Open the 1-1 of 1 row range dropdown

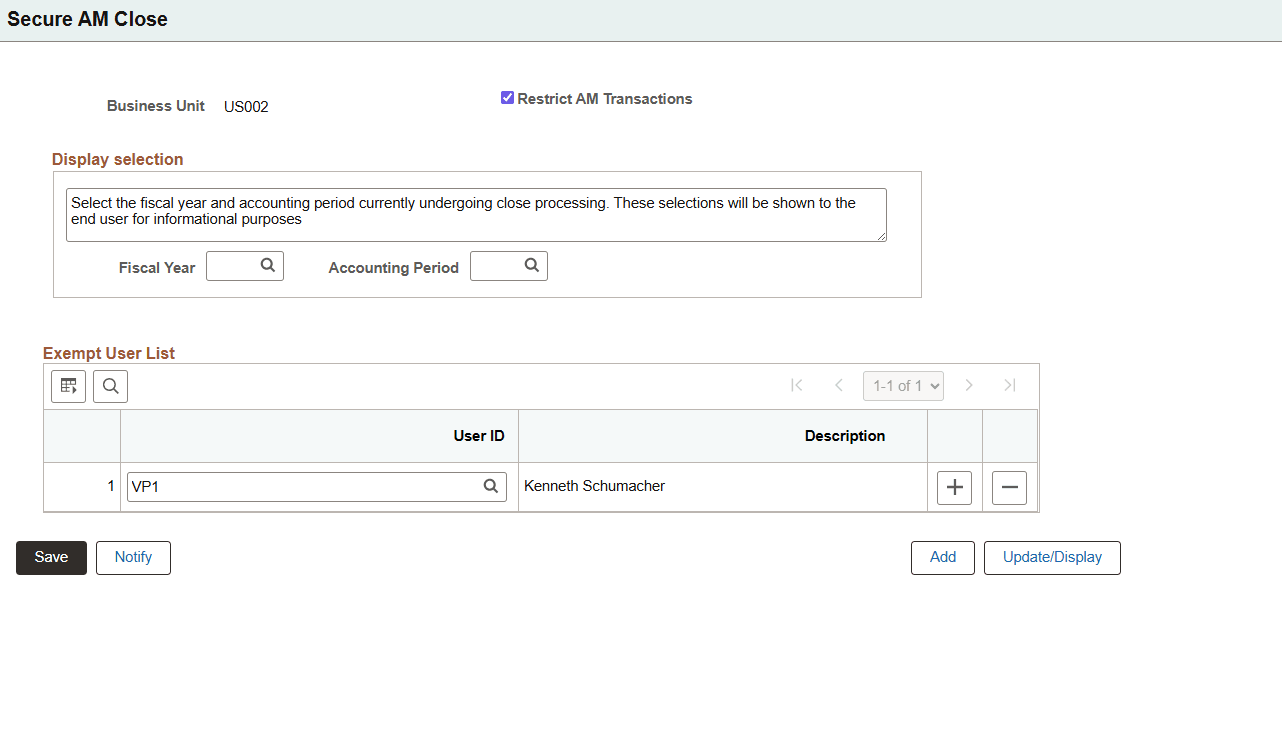click(903, 386)
